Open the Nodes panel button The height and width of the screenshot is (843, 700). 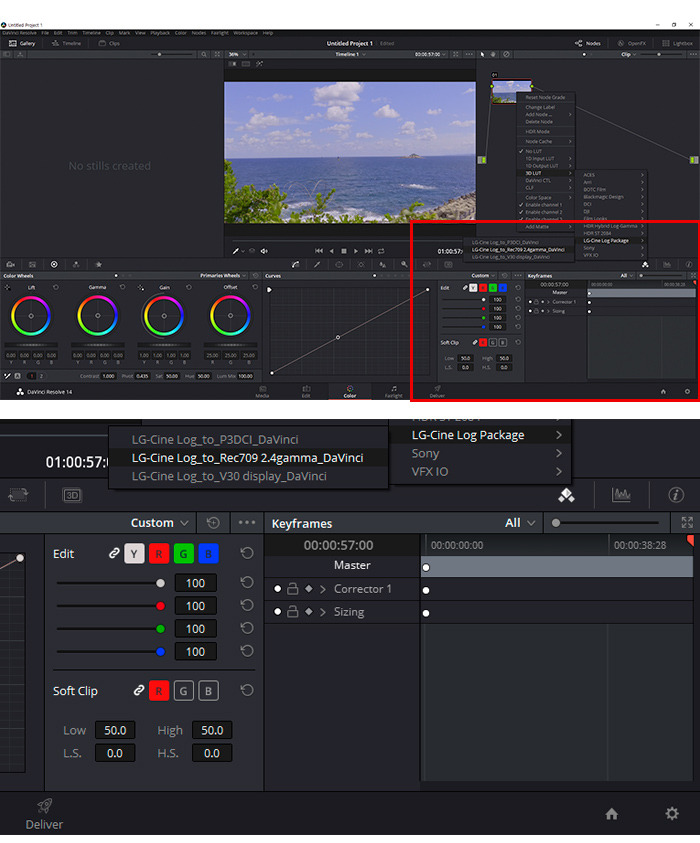[588, 44]
